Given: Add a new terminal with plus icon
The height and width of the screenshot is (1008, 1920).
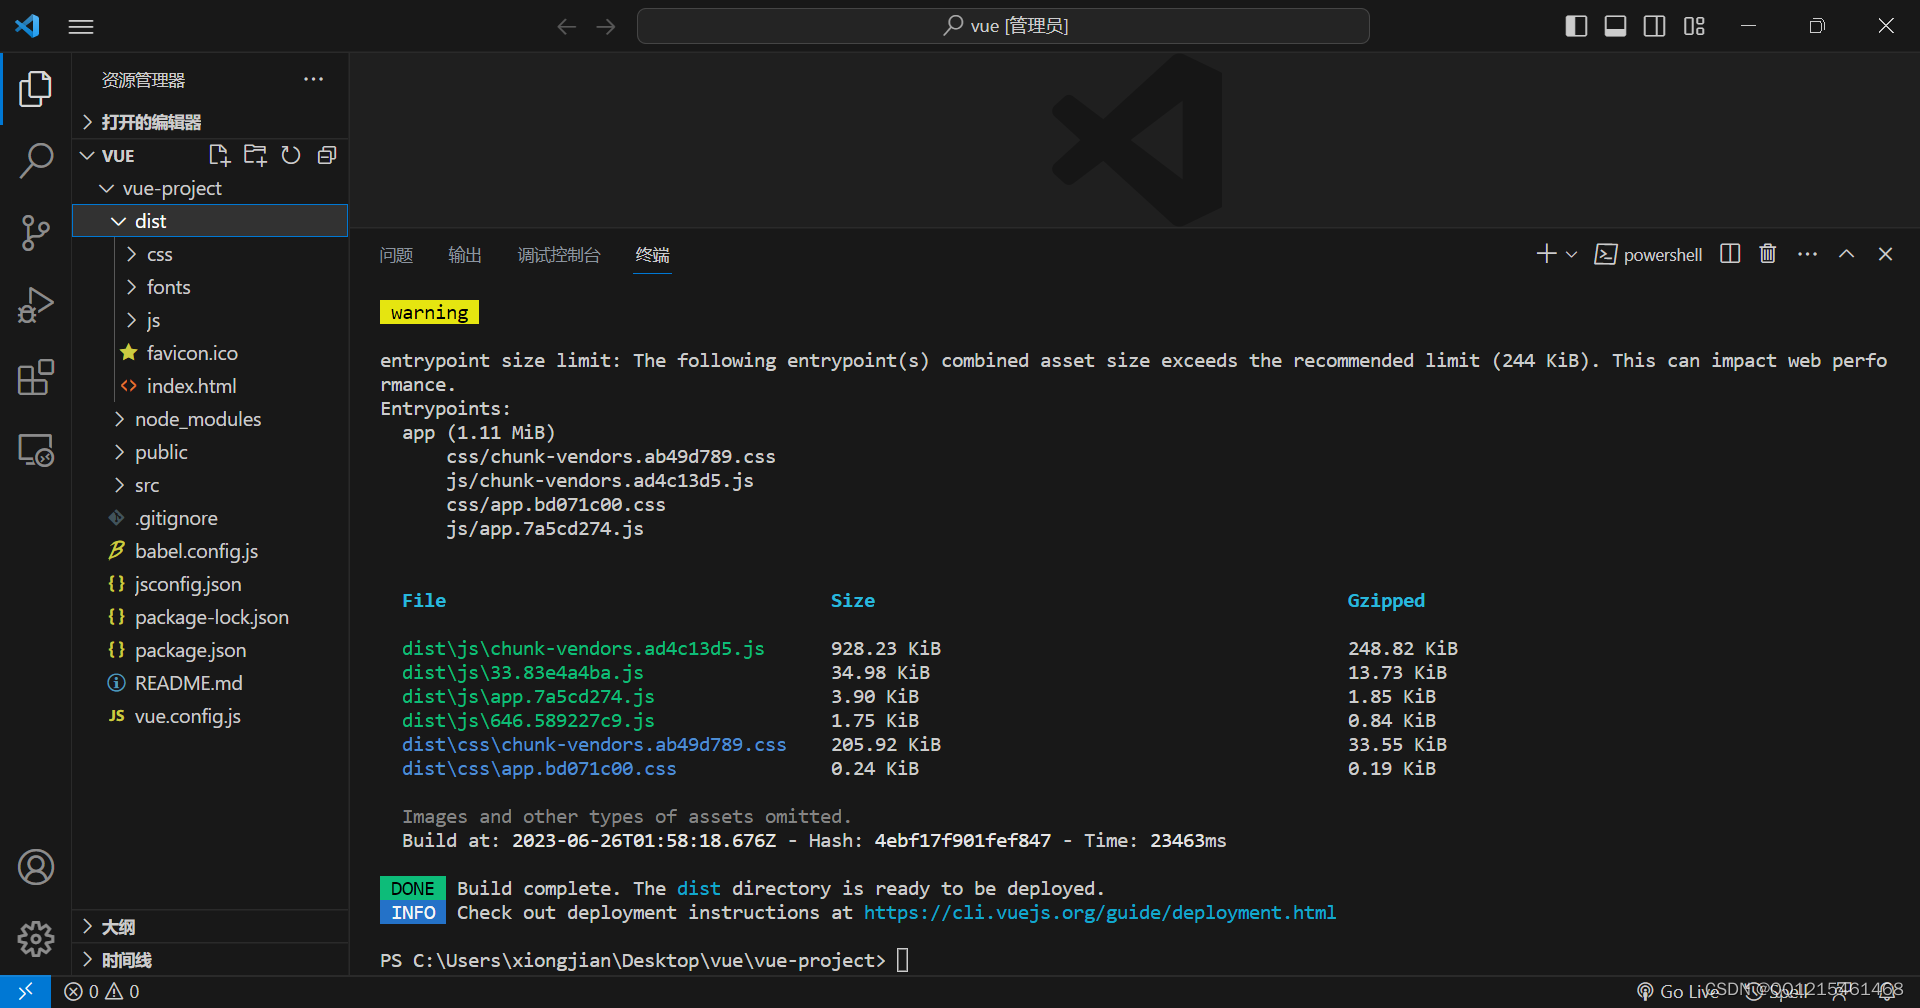Looking at the screenshot, I should [1546, 254].
